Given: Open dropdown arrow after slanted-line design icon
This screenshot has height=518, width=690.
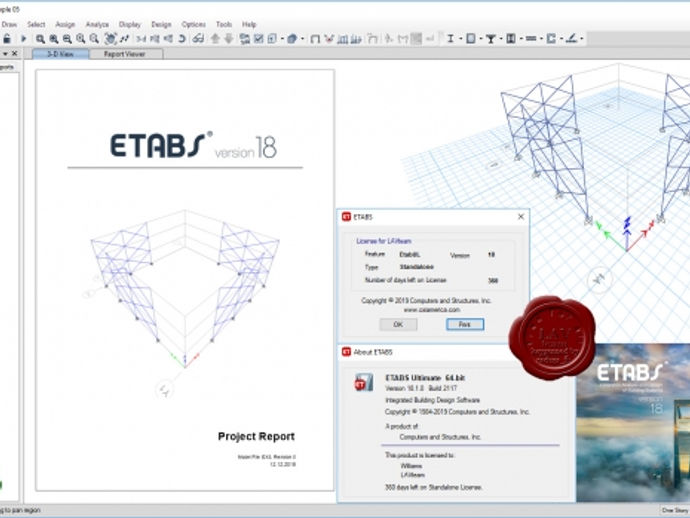Looking at the screenshot, I should pyautogui.click(x=582, y=39).
